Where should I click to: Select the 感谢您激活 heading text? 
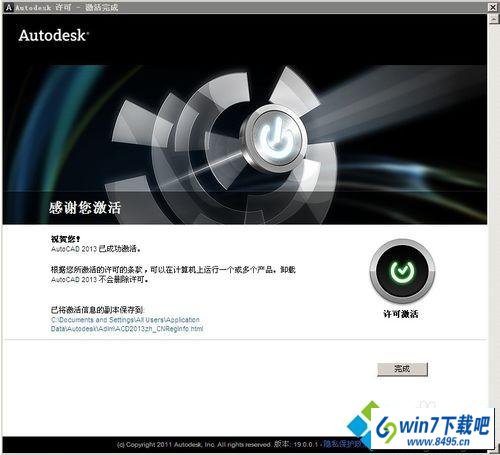coord(85,208)
